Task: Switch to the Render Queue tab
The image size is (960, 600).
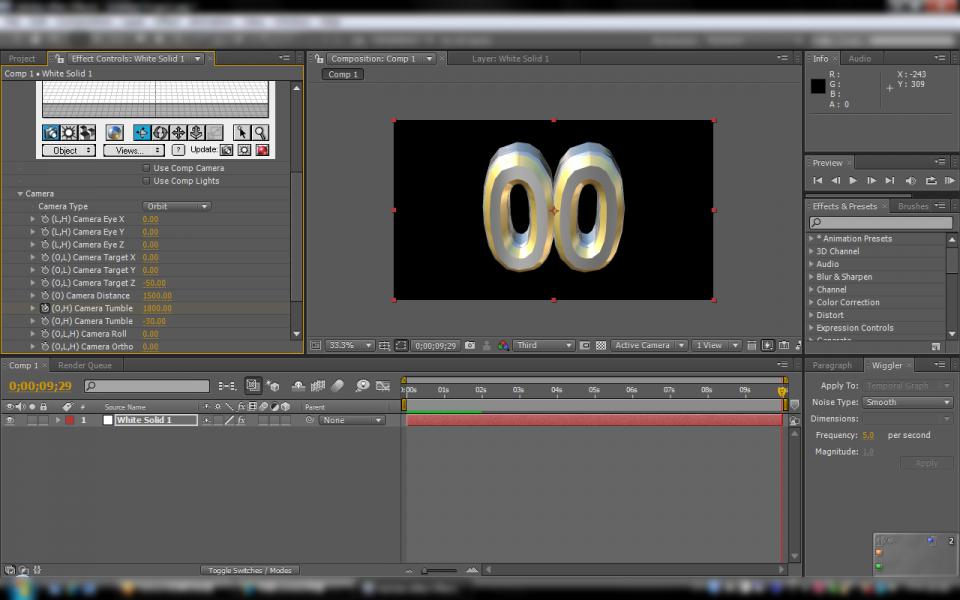Action: 85,365
